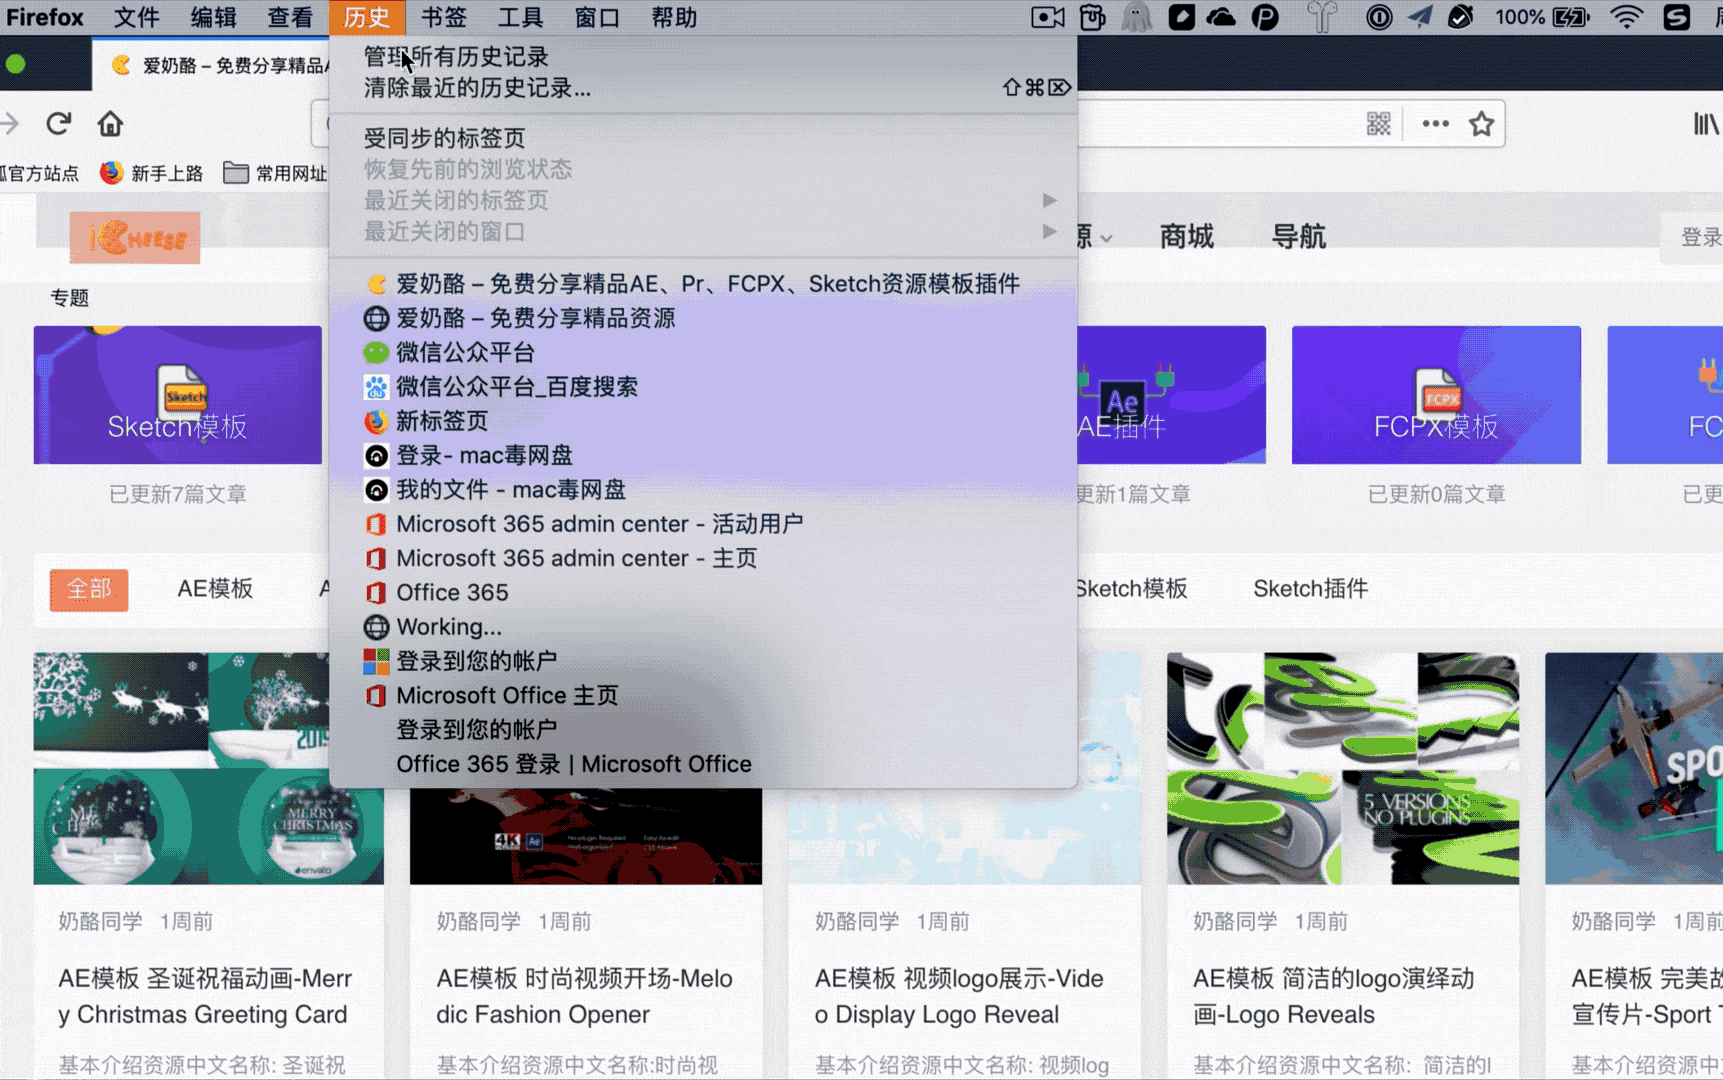
Task: Open the Sogou input S icon
Action: (1677, 17)
